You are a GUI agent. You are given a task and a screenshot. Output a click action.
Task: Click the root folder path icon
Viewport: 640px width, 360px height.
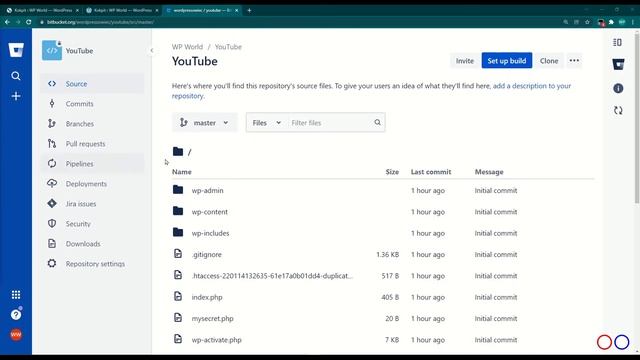pyautogui.click(x=178, y=151)
